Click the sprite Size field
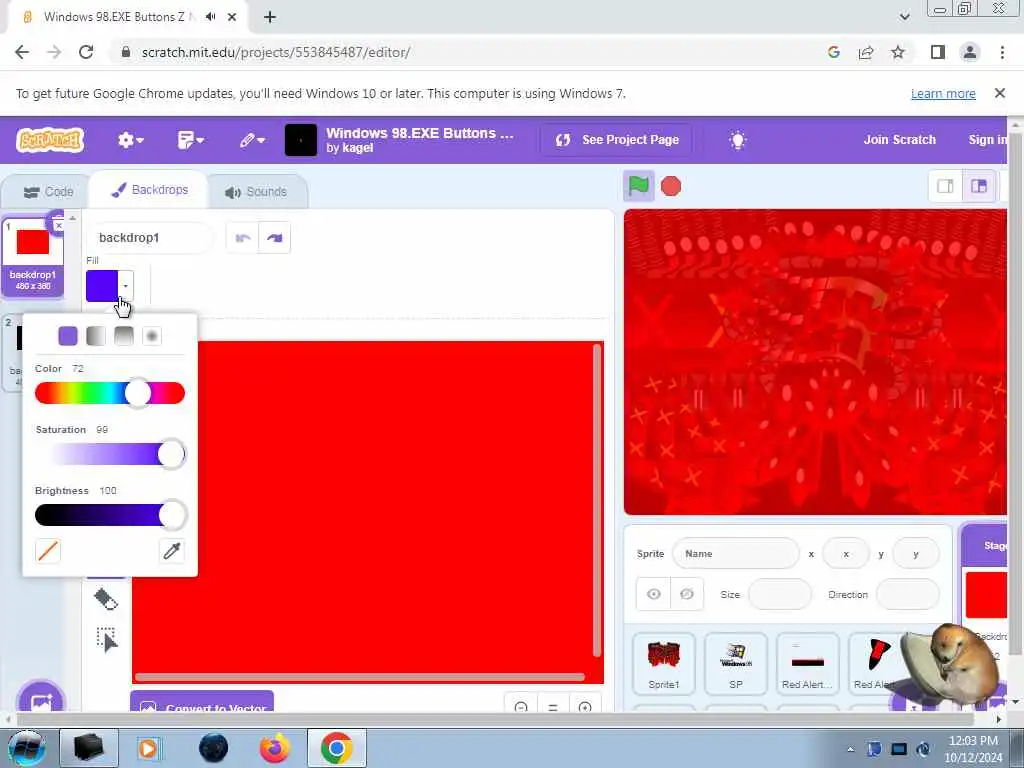This screenshot has width=1024, height=768. [x=779, y=594]
